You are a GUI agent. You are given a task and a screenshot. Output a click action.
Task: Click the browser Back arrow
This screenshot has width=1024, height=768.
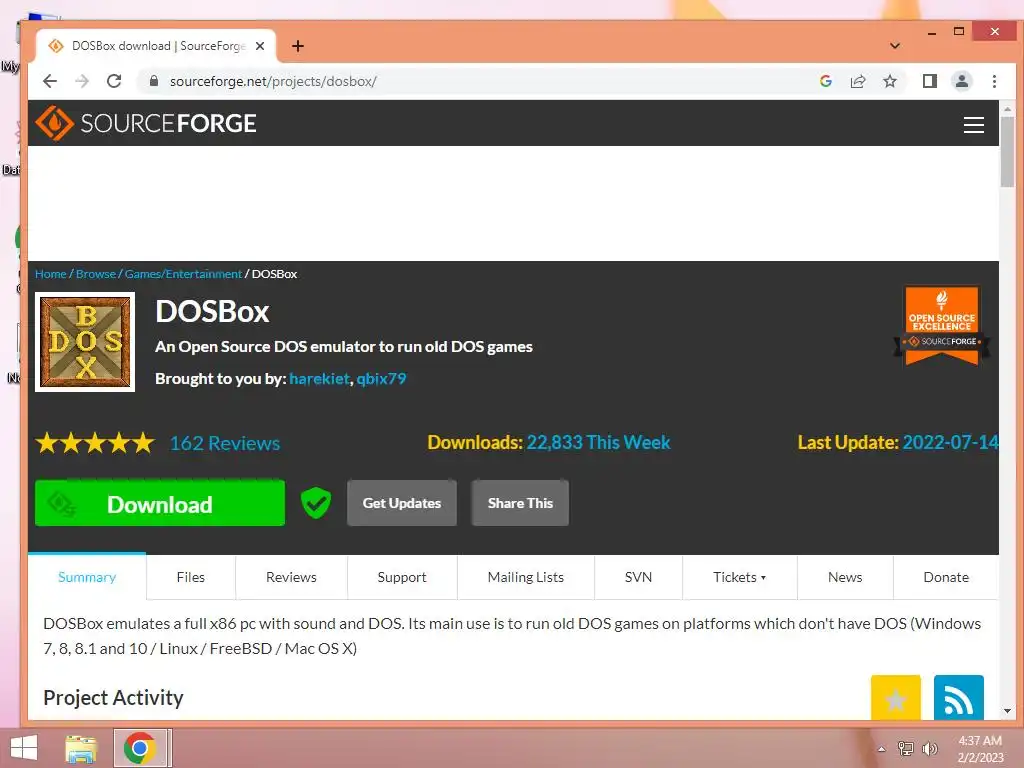pos(50,81)
